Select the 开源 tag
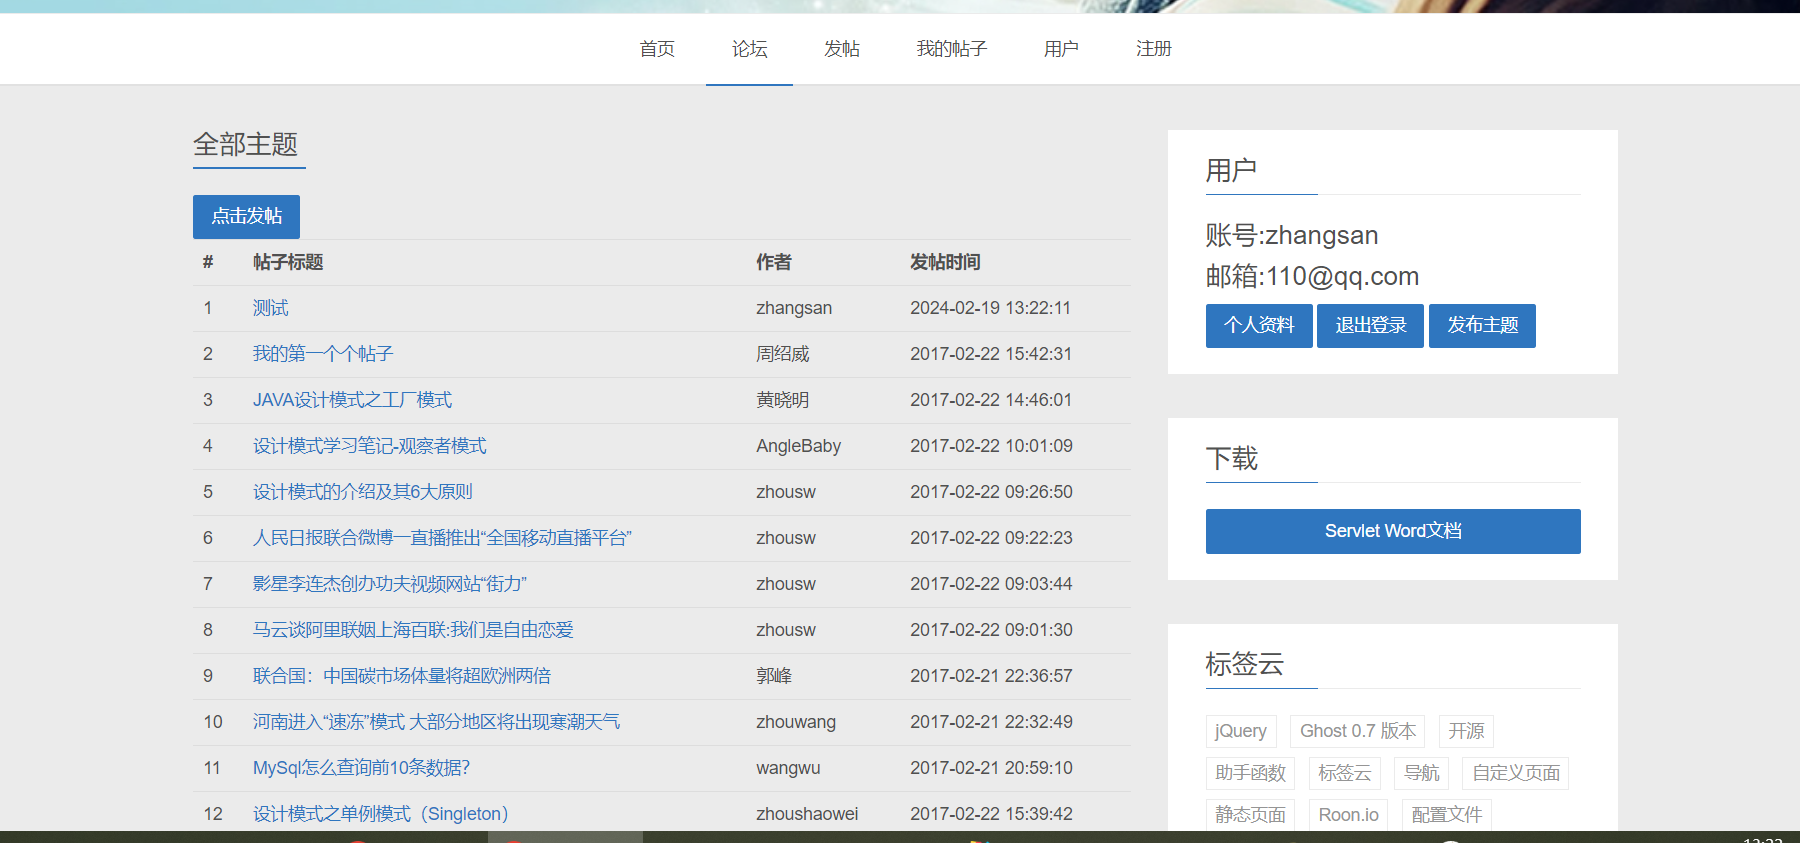This screenshot has width=1800, height=843. point(1466,731)
